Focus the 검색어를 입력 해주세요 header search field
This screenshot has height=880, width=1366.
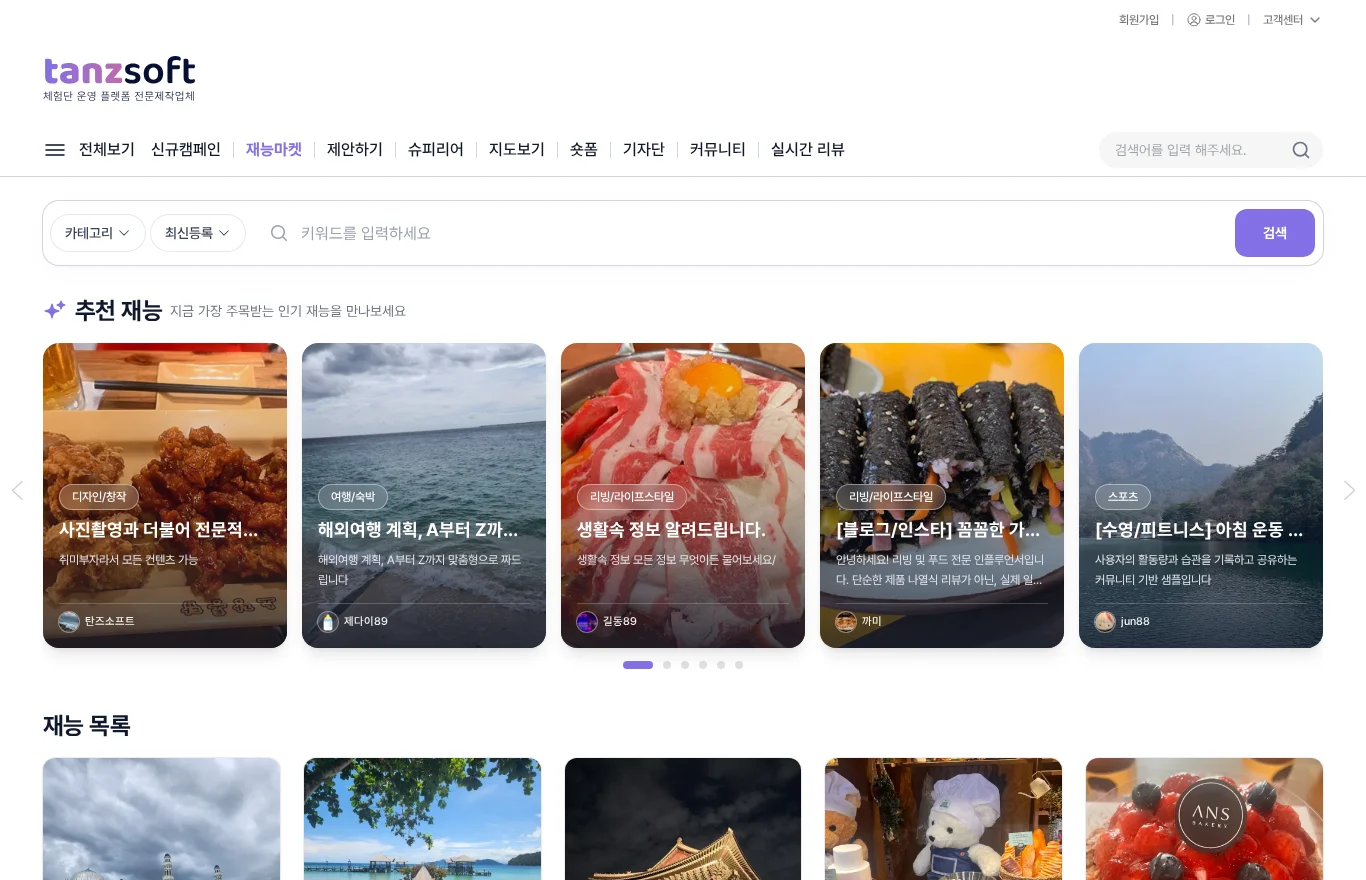pyautogui.click(x=1196, y=150)
